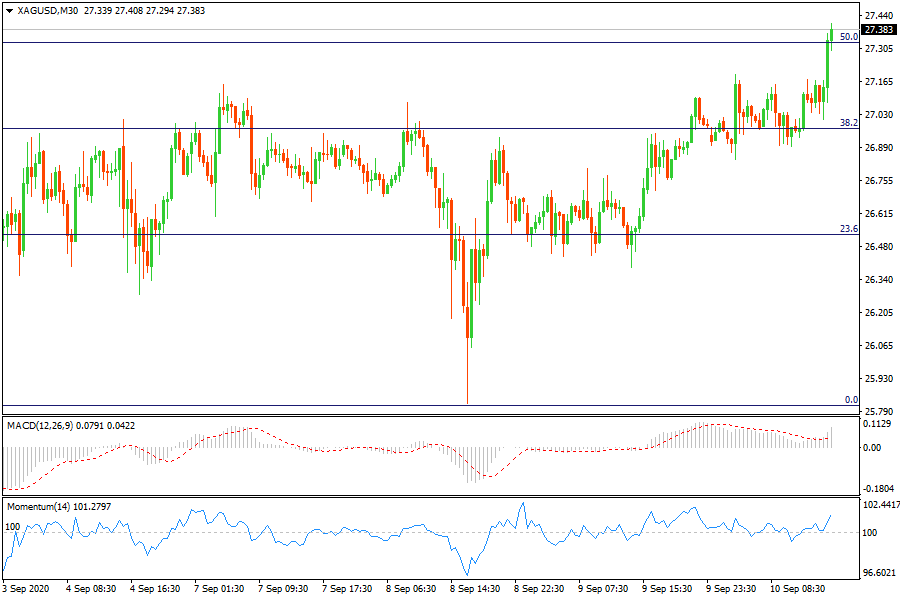Click the 0.1129 value on MACD scale

click(877, 424)
